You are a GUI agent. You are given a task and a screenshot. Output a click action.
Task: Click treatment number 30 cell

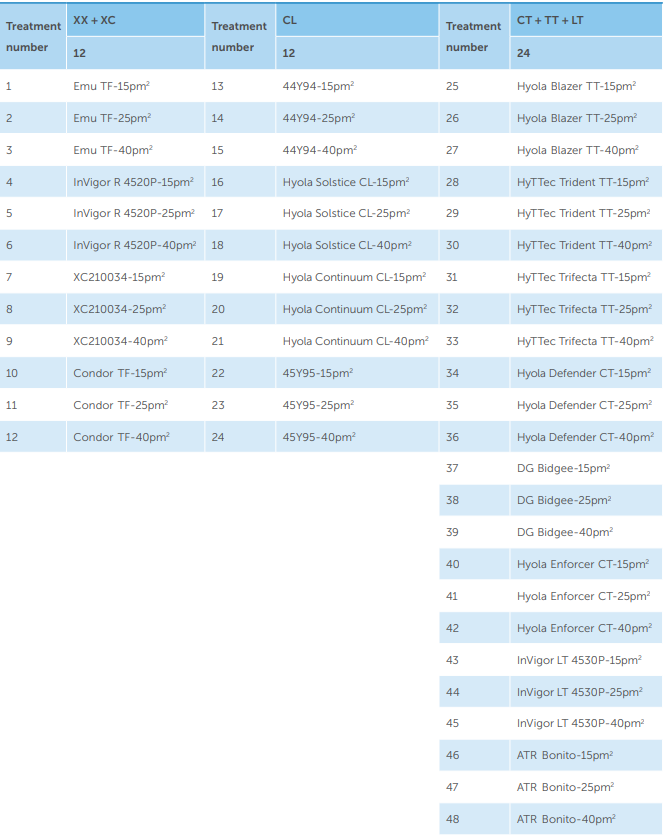(474, 245)
